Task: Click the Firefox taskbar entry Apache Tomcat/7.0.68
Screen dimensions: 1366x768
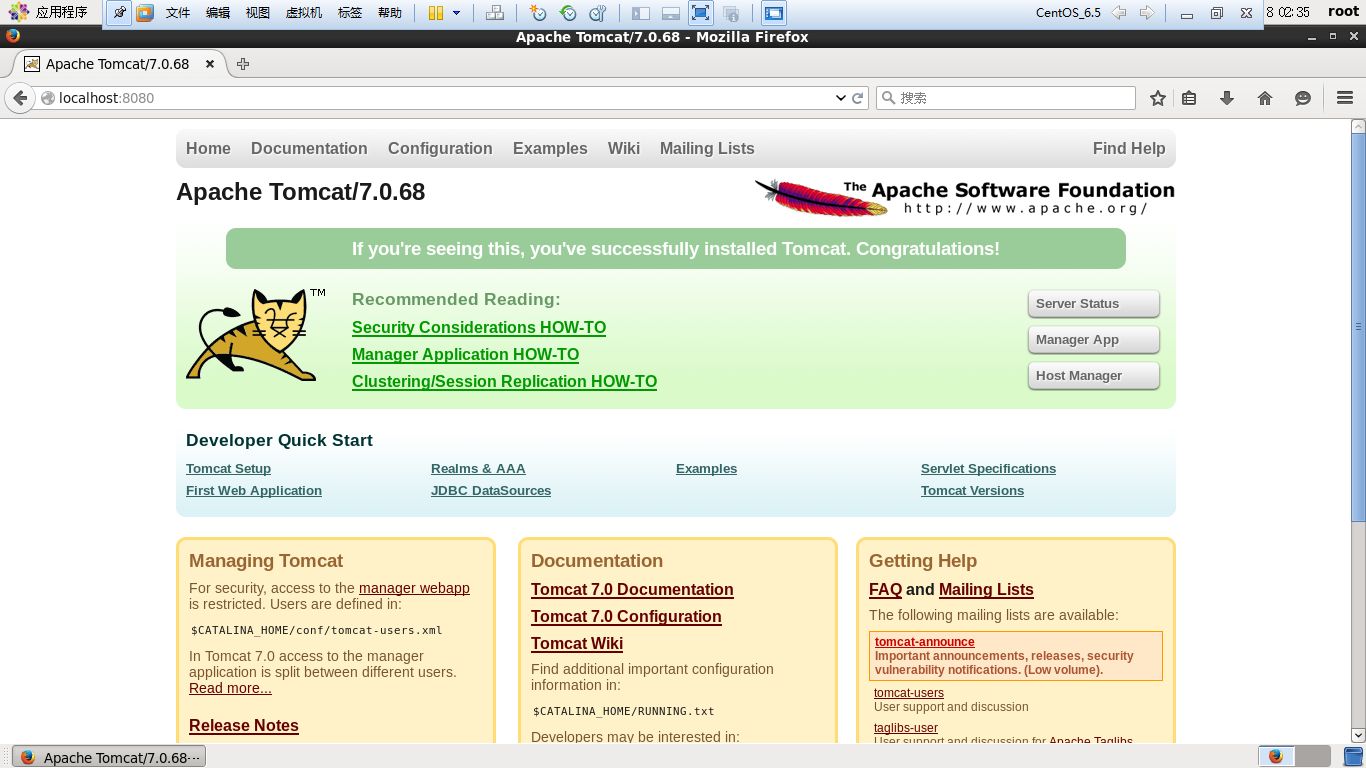Action: [109, 757]
